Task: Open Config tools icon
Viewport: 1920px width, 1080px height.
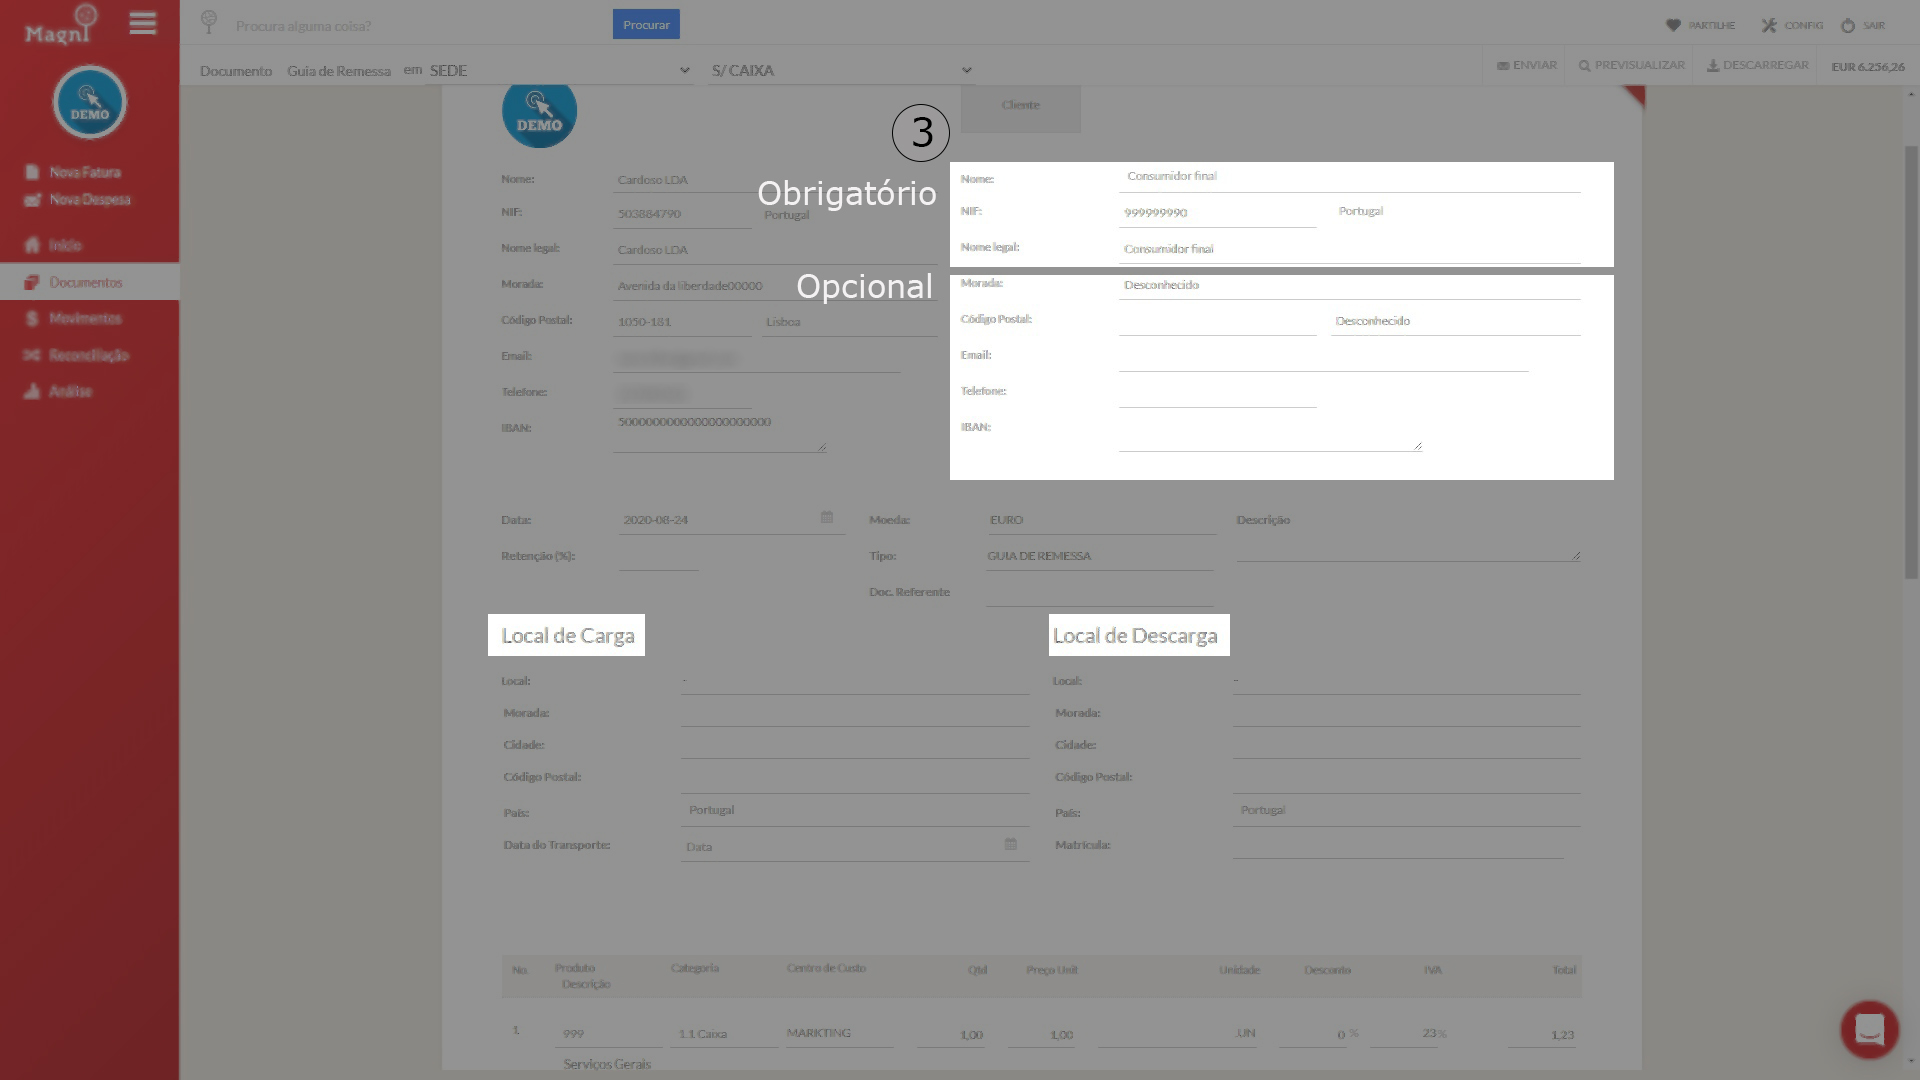Action: click(x=1769, y=25)
